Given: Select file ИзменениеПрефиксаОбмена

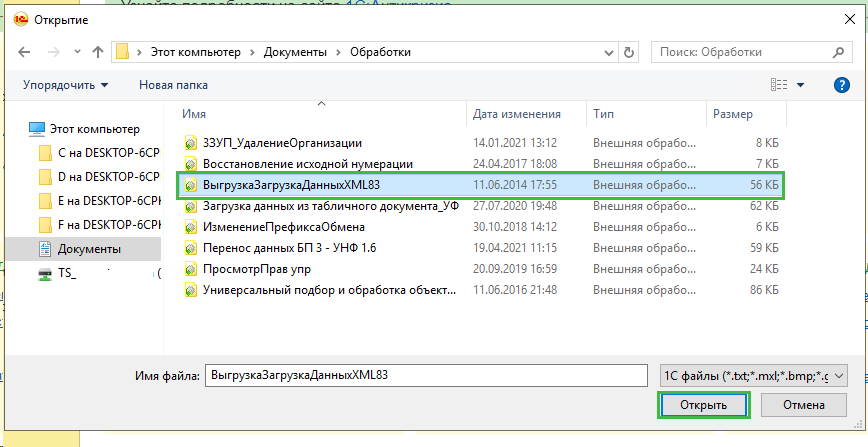Looking at the screenshot, I should 283,227.
